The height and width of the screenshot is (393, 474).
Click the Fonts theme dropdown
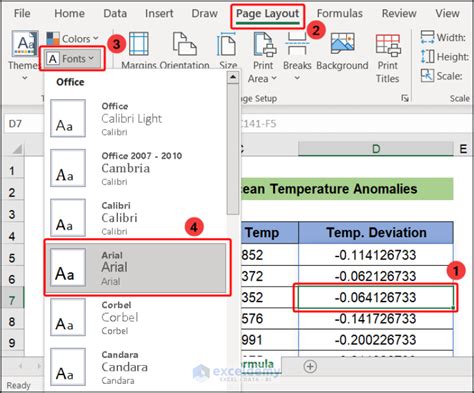[x=72, y=59]
